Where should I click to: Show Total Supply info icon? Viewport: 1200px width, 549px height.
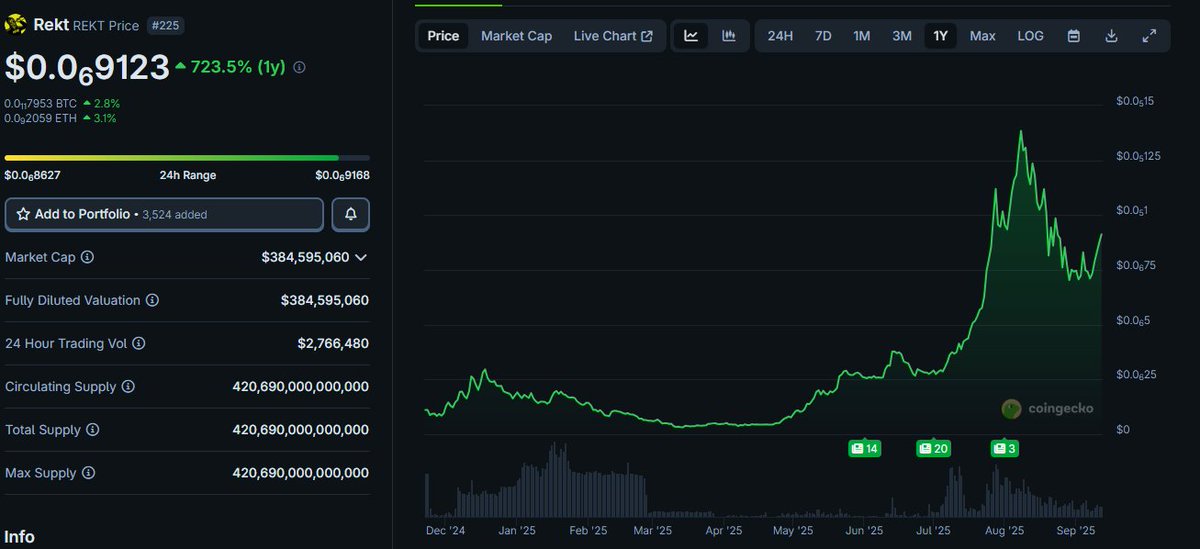click(92, 429)
